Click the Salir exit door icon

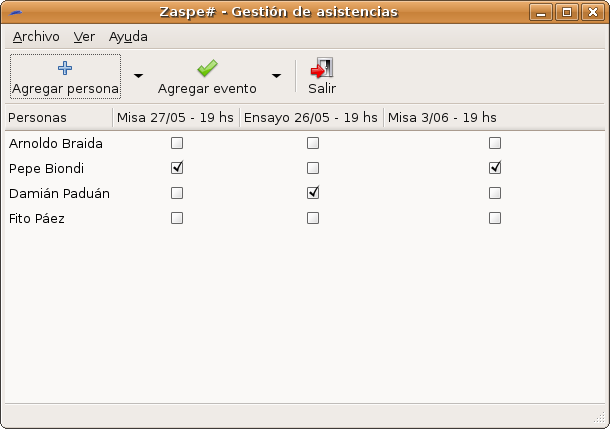tap(321, 68)
